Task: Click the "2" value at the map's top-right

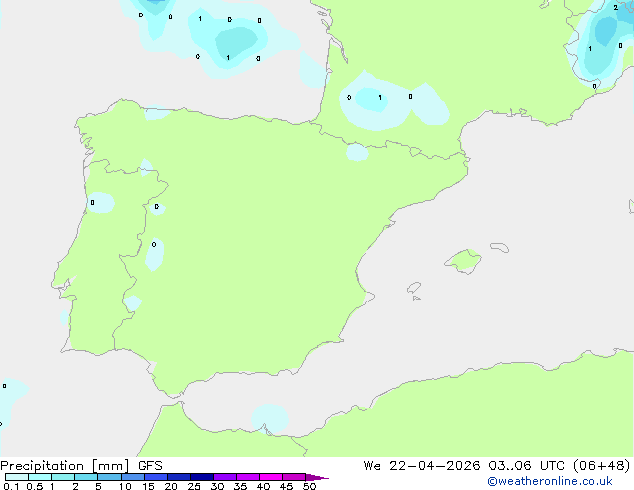Action: (x=615, y=7)
